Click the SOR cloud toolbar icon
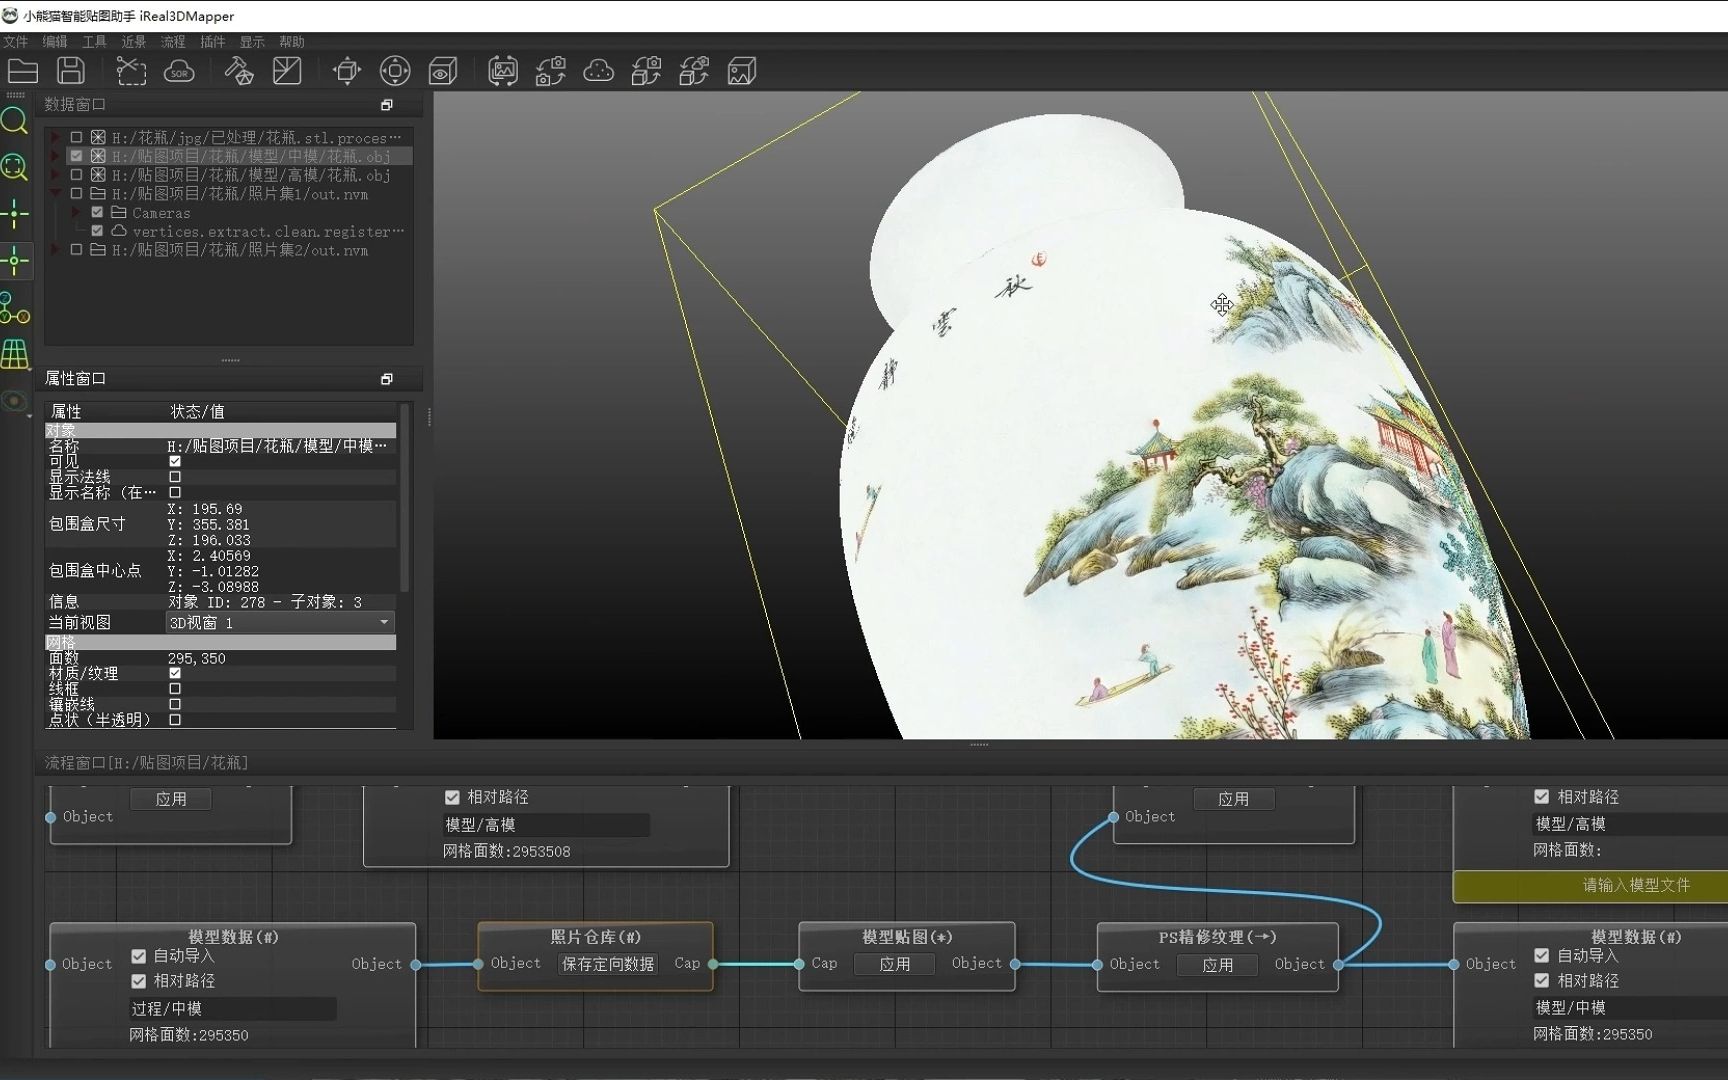 (179, 71)
